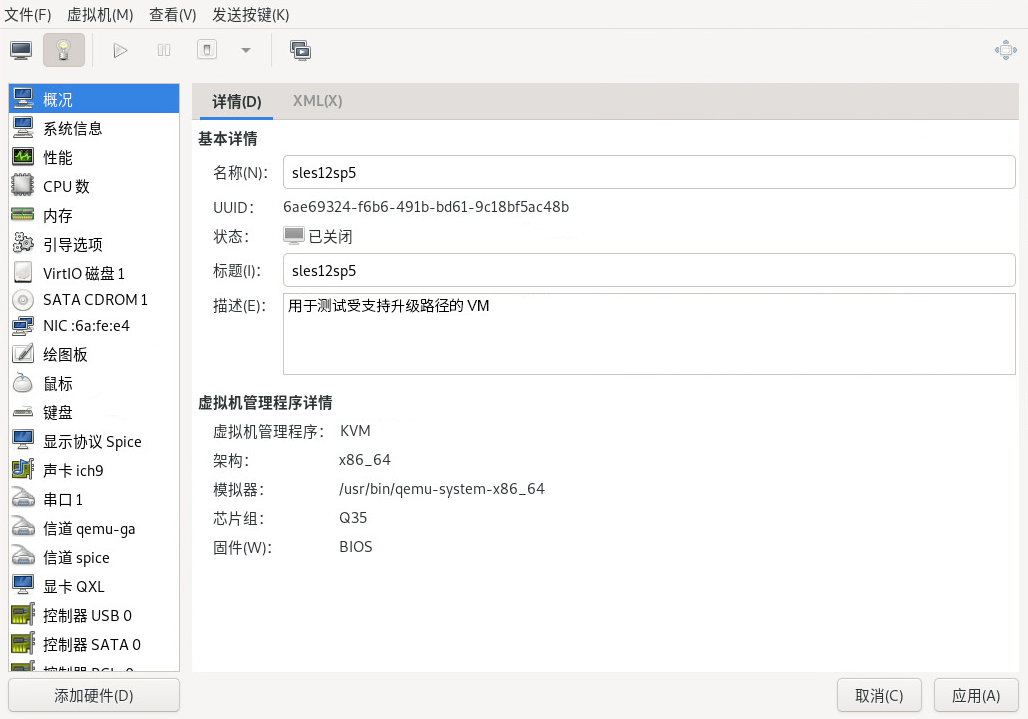Click the 应用(A) apply button
The width and height of the screenshot is (1028, 719).
click(x=976, y=695)
